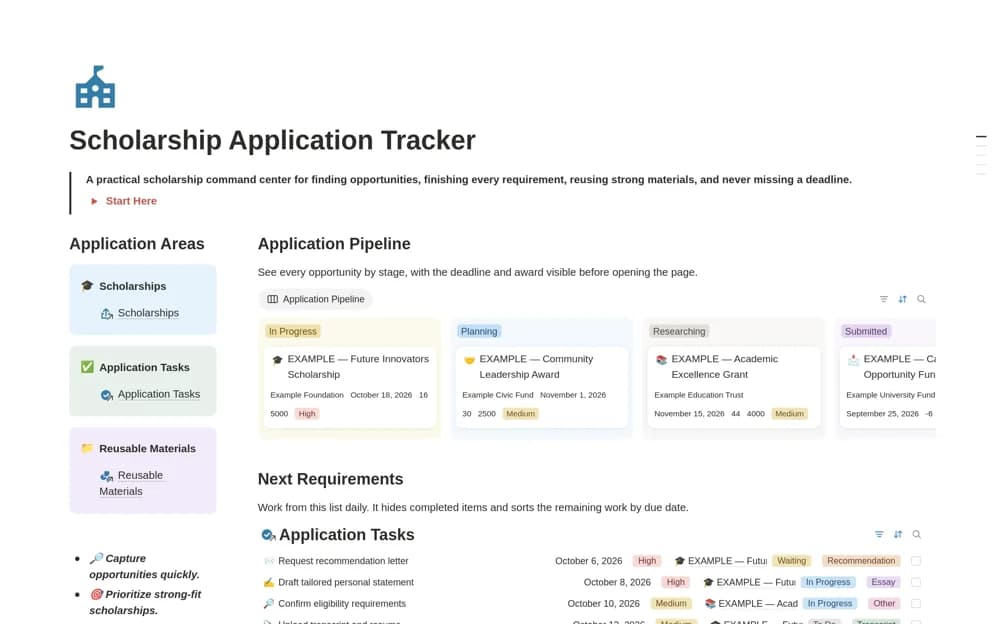Click In Progress status on eligibility row
Image resolution: width=1000 pixels, height=624 pixels.
[x=830, y=603]
